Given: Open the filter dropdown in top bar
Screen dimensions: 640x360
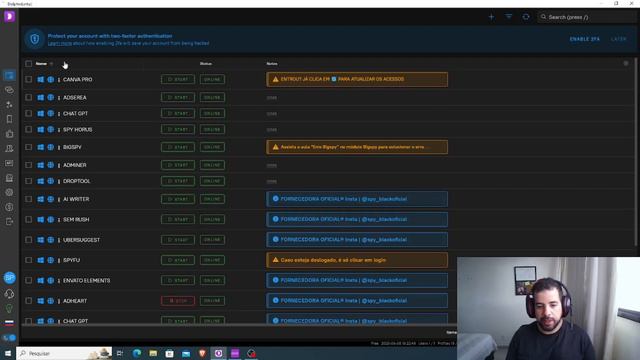Looking at the screenshot, I should 509,17.
